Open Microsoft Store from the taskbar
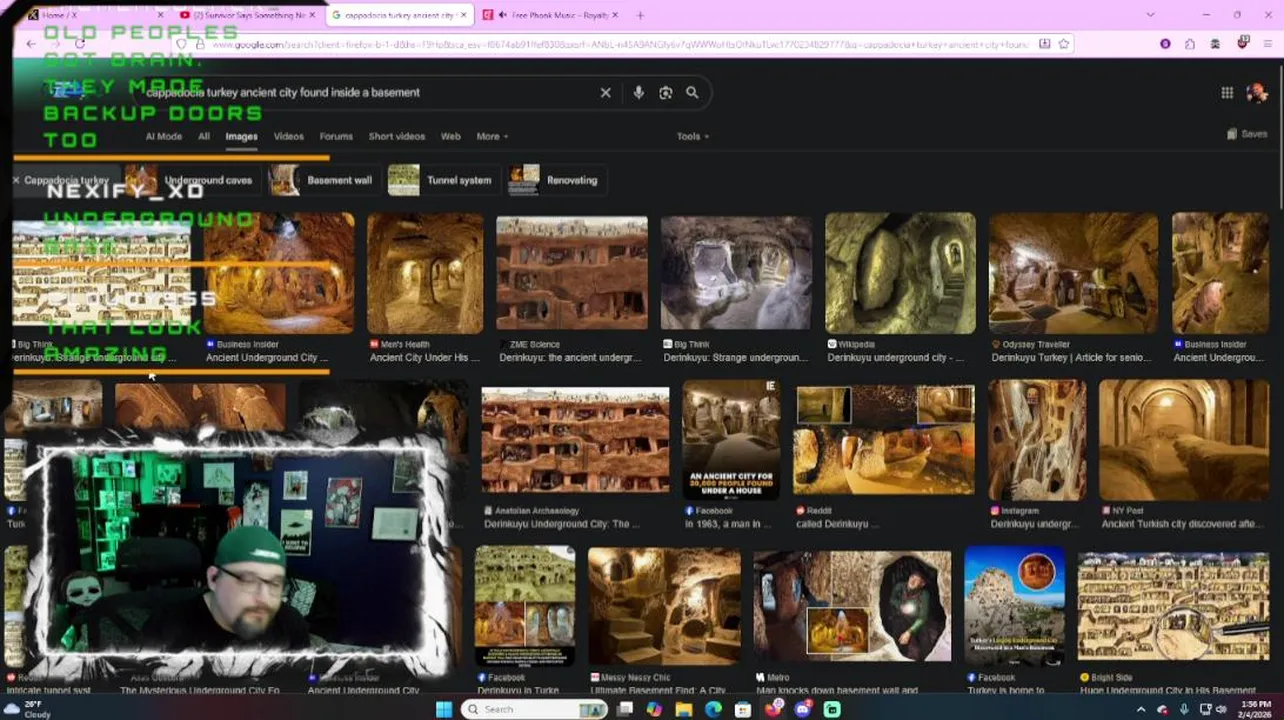The image size is (1284, 720). (x=743, y=709)
